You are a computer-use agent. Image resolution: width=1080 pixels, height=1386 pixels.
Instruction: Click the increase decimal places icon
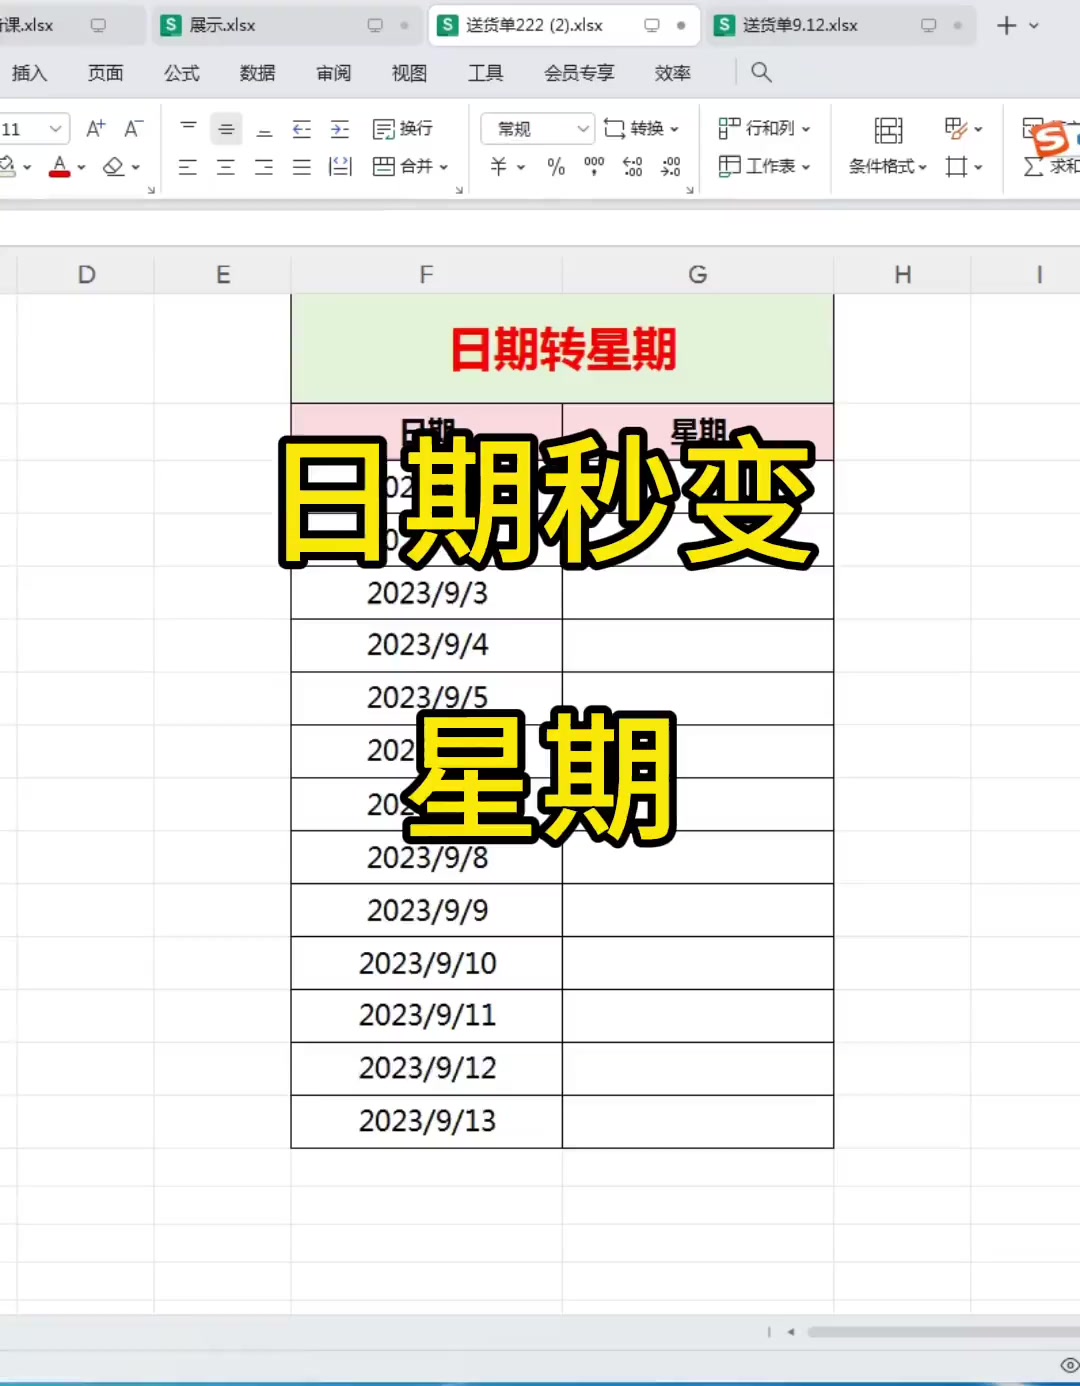pyautogui.click(x=632, y=167)
